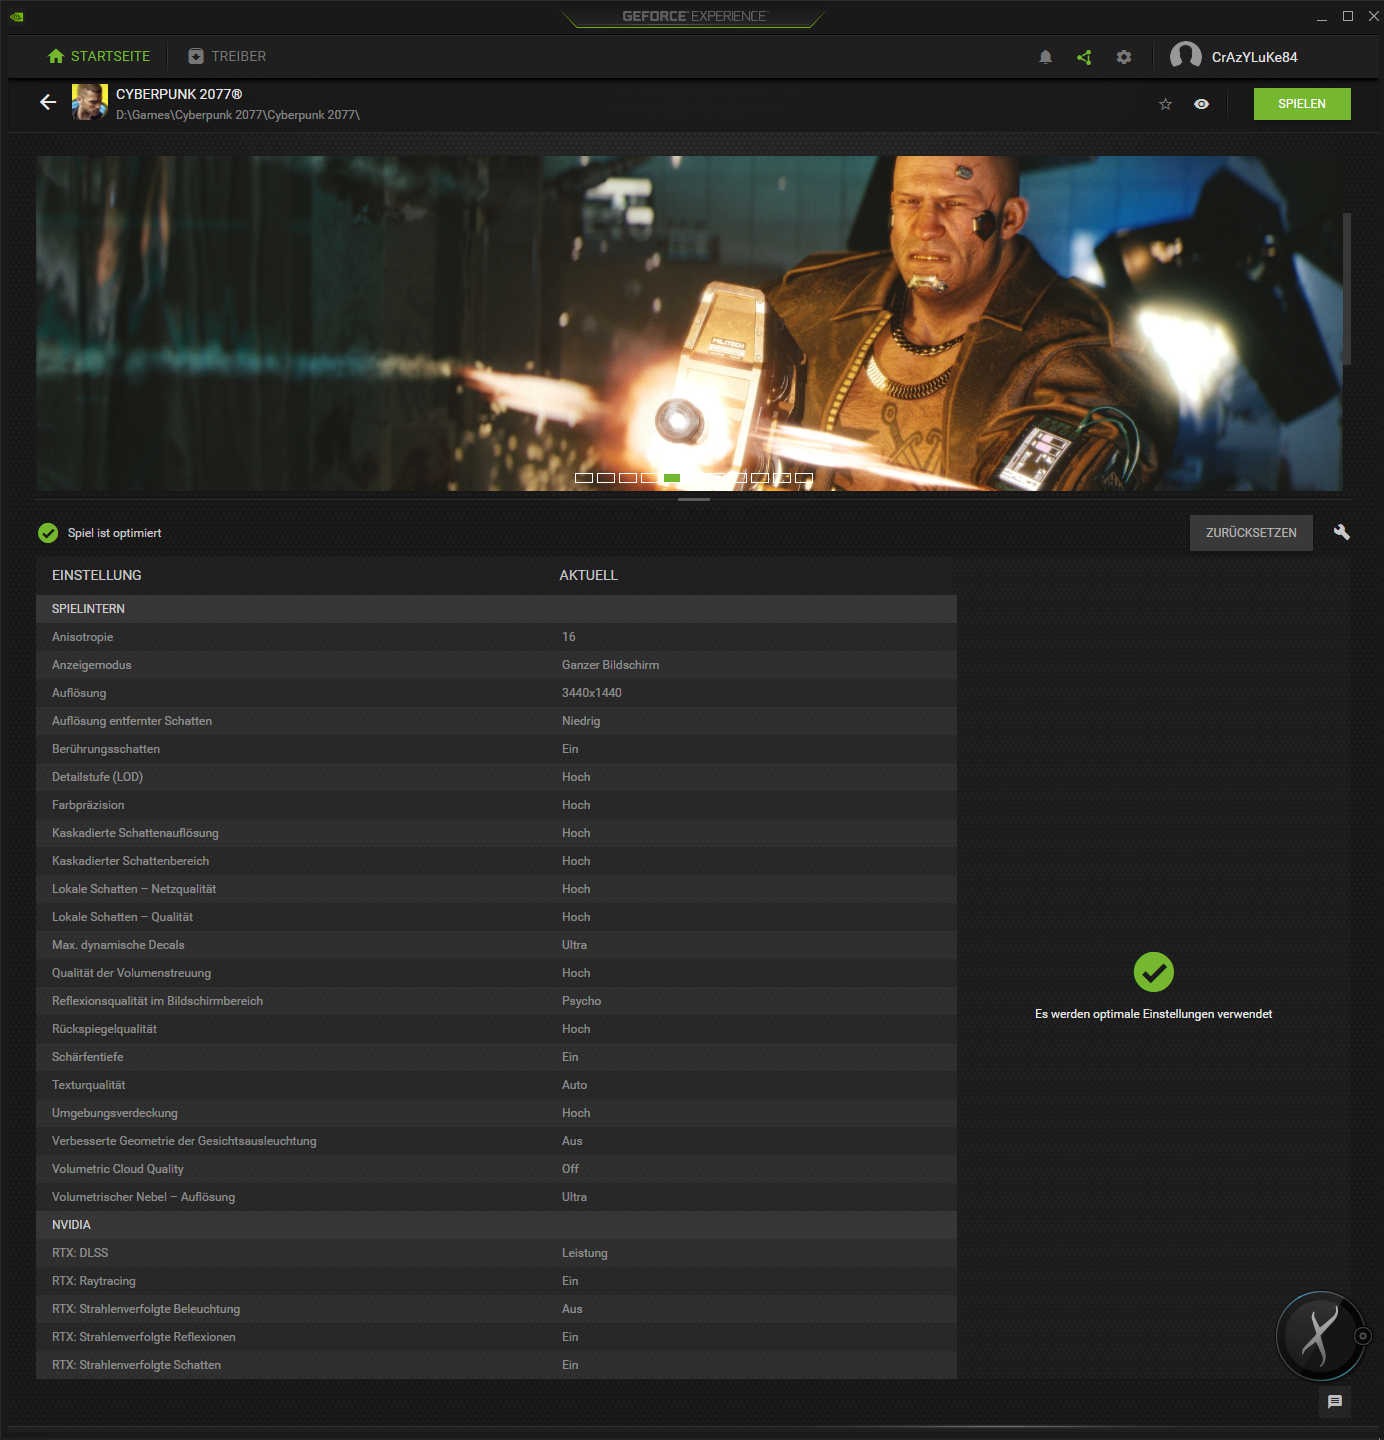
Task: Open the notifications bell
Action: pos(1046,57)
